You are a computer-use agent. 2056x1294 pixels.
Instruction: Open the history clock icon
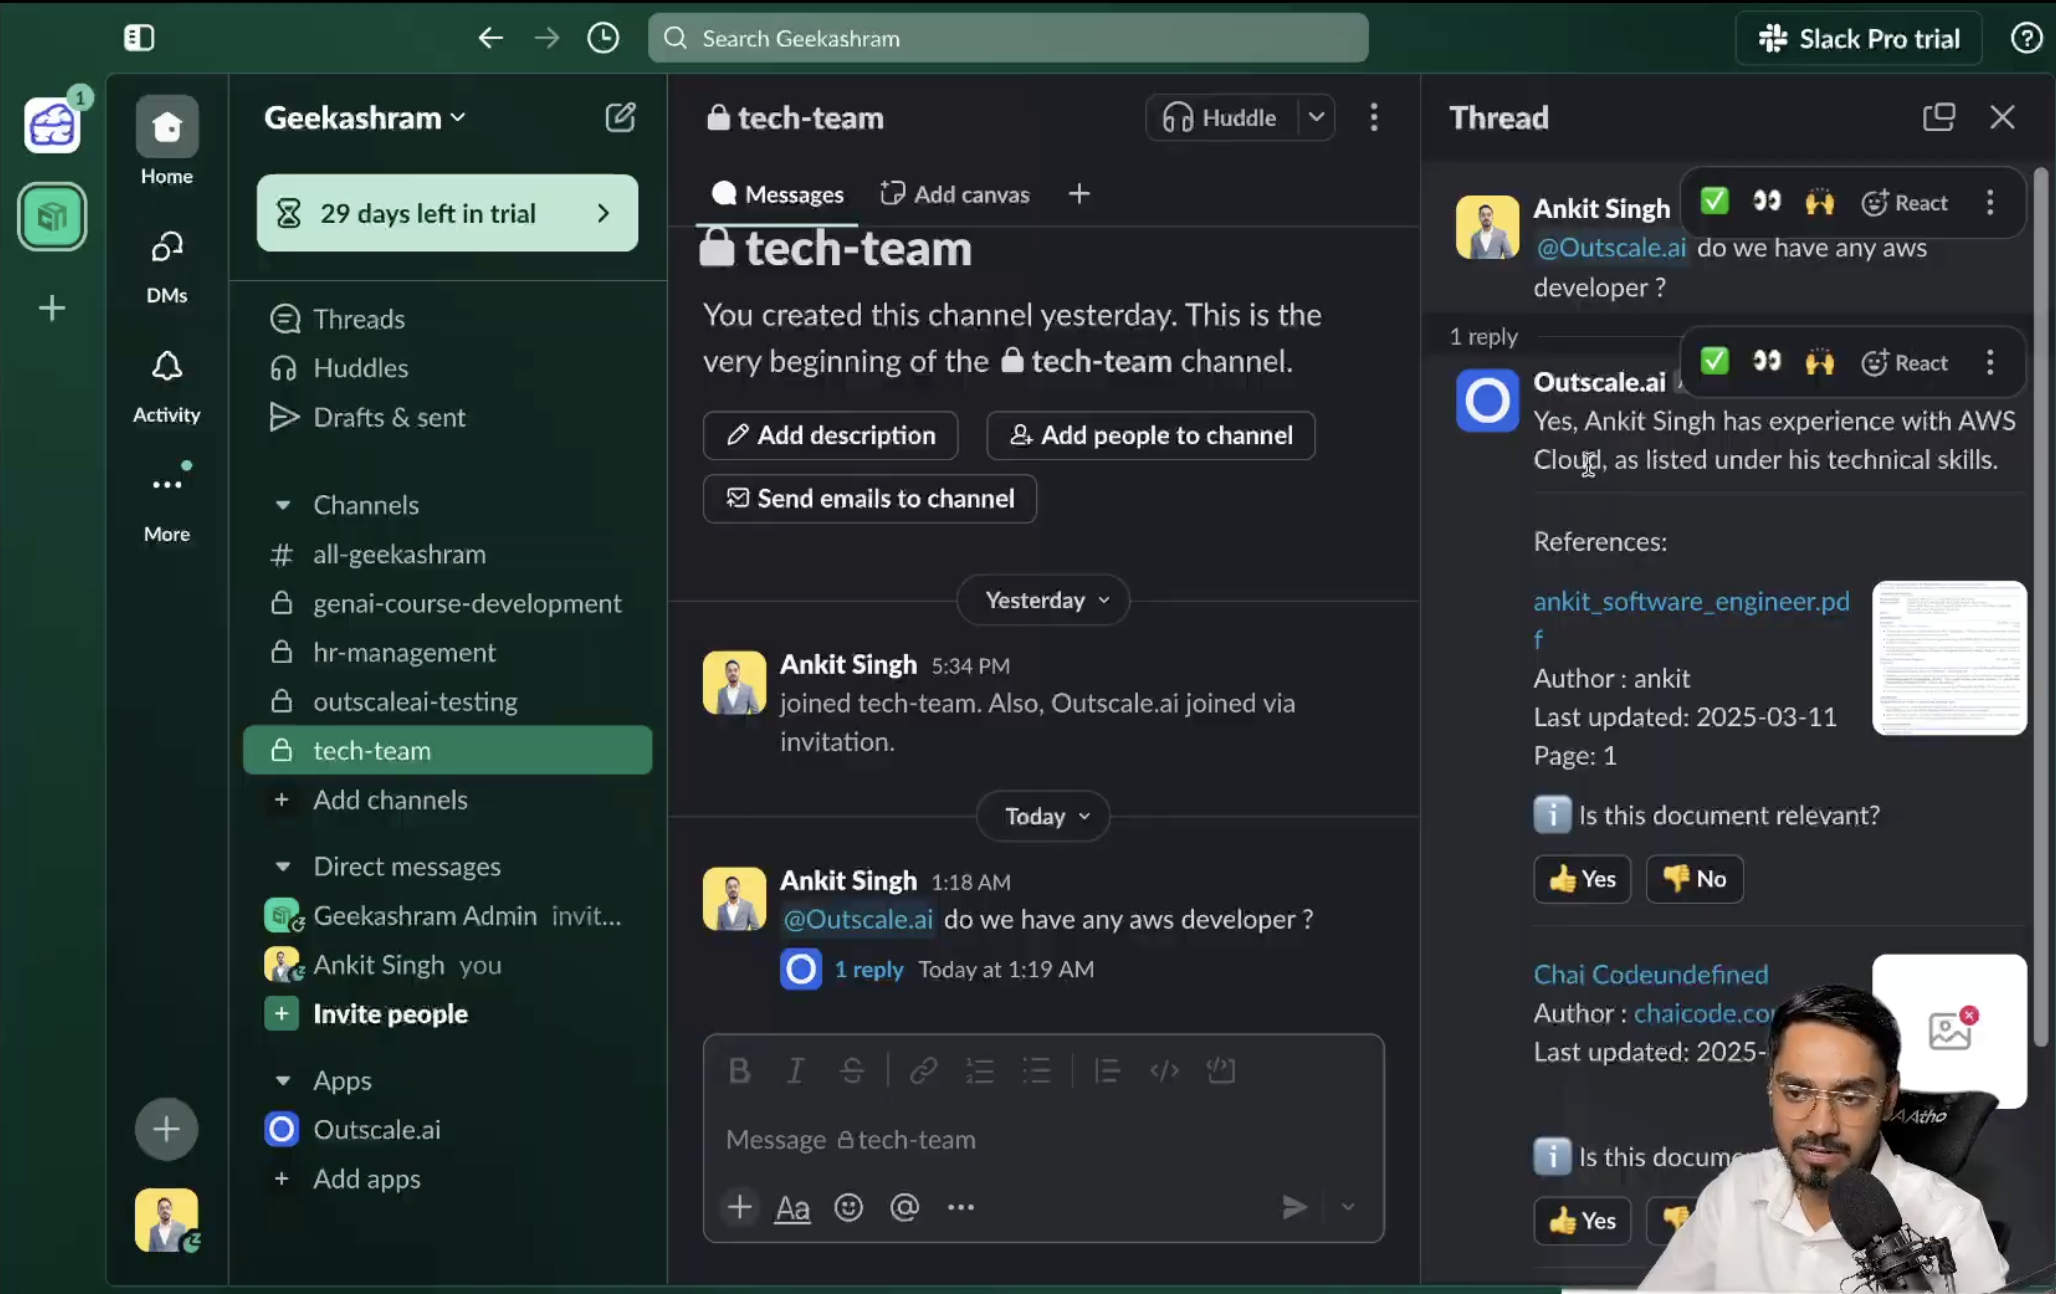pos(603,38)
